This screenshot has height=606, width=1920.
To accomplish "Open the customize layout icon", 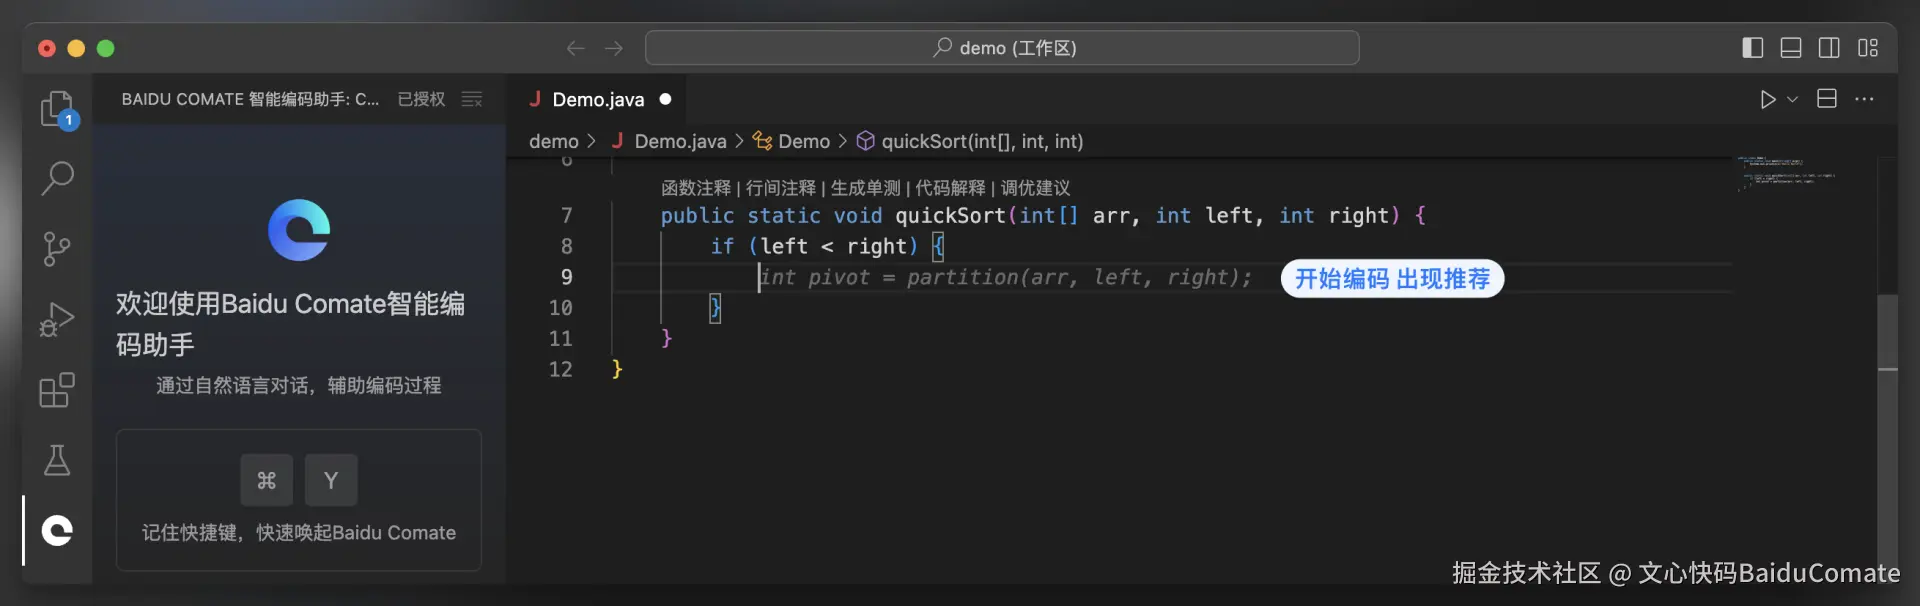I will click(x=1868, y=48).
